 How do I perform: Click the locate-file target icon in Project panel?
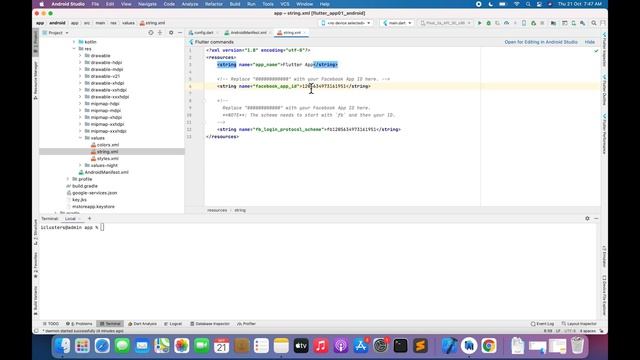tap(151, 33)
